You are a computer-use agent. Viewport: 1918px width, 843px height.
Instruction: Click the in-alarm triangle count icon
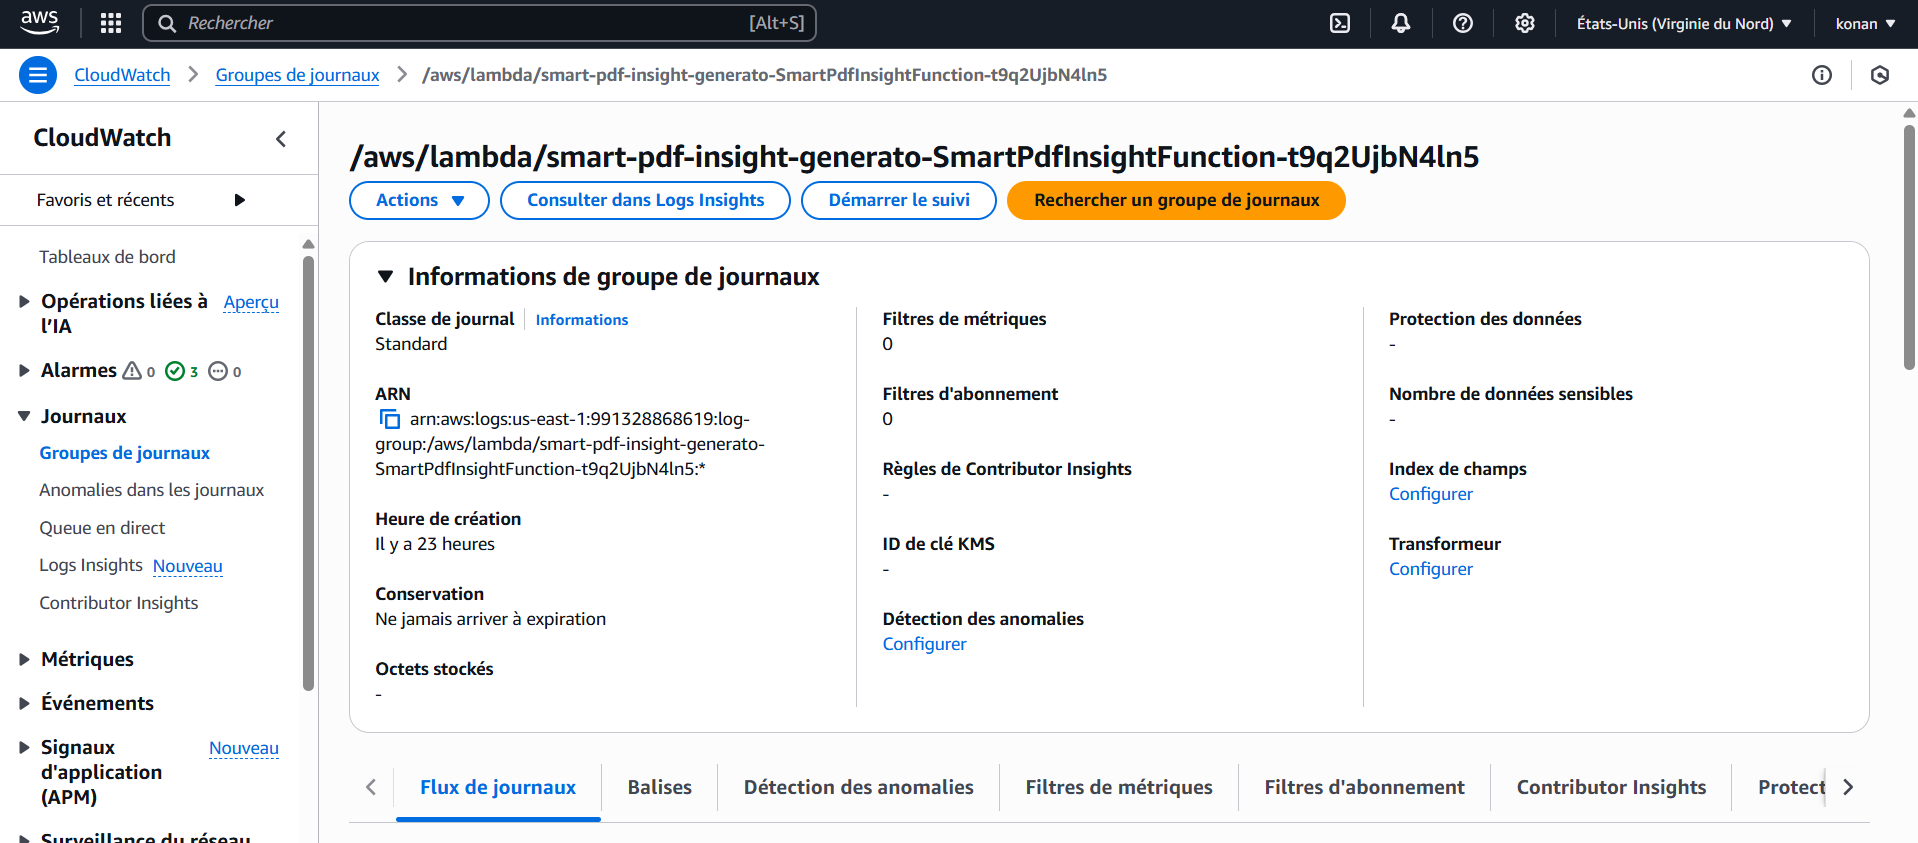(x=132, y=371)
